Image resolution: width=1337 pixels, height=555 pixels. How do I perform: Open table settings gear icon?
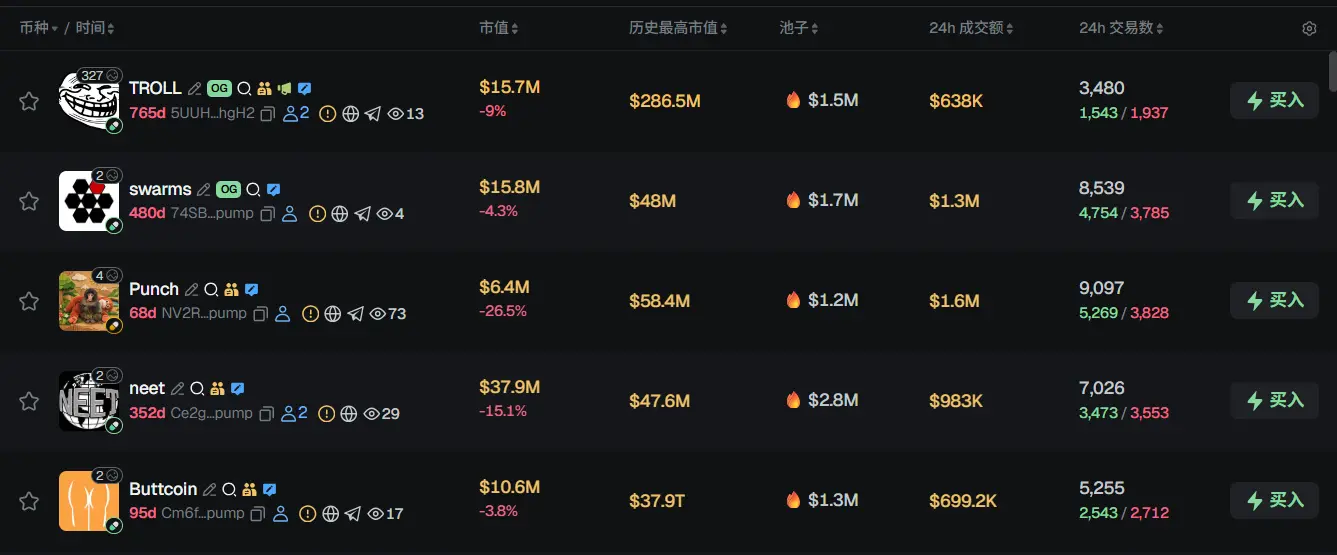pos(1309,29)
